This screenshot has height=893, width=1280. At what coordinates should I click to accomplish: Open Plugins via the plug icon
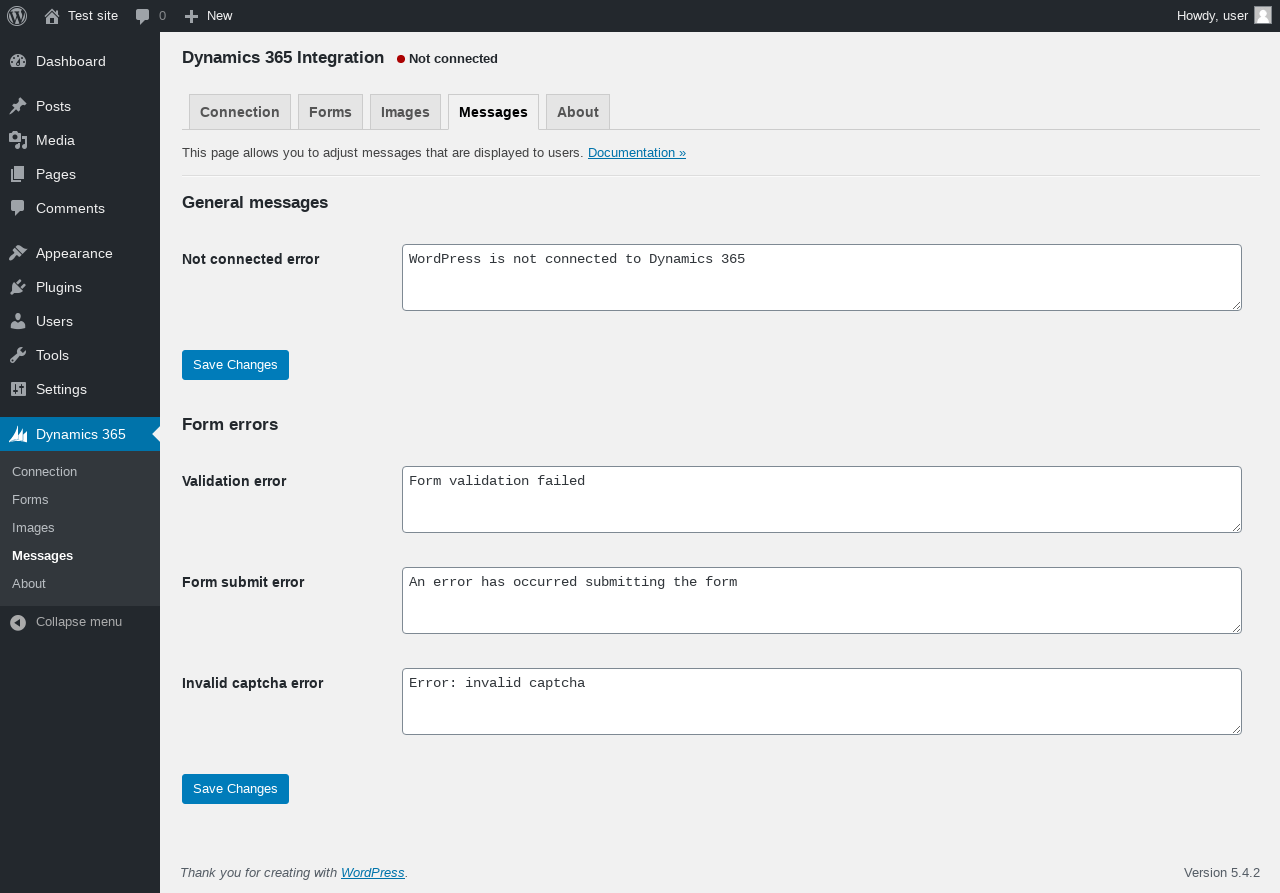(x=18, y=287)
